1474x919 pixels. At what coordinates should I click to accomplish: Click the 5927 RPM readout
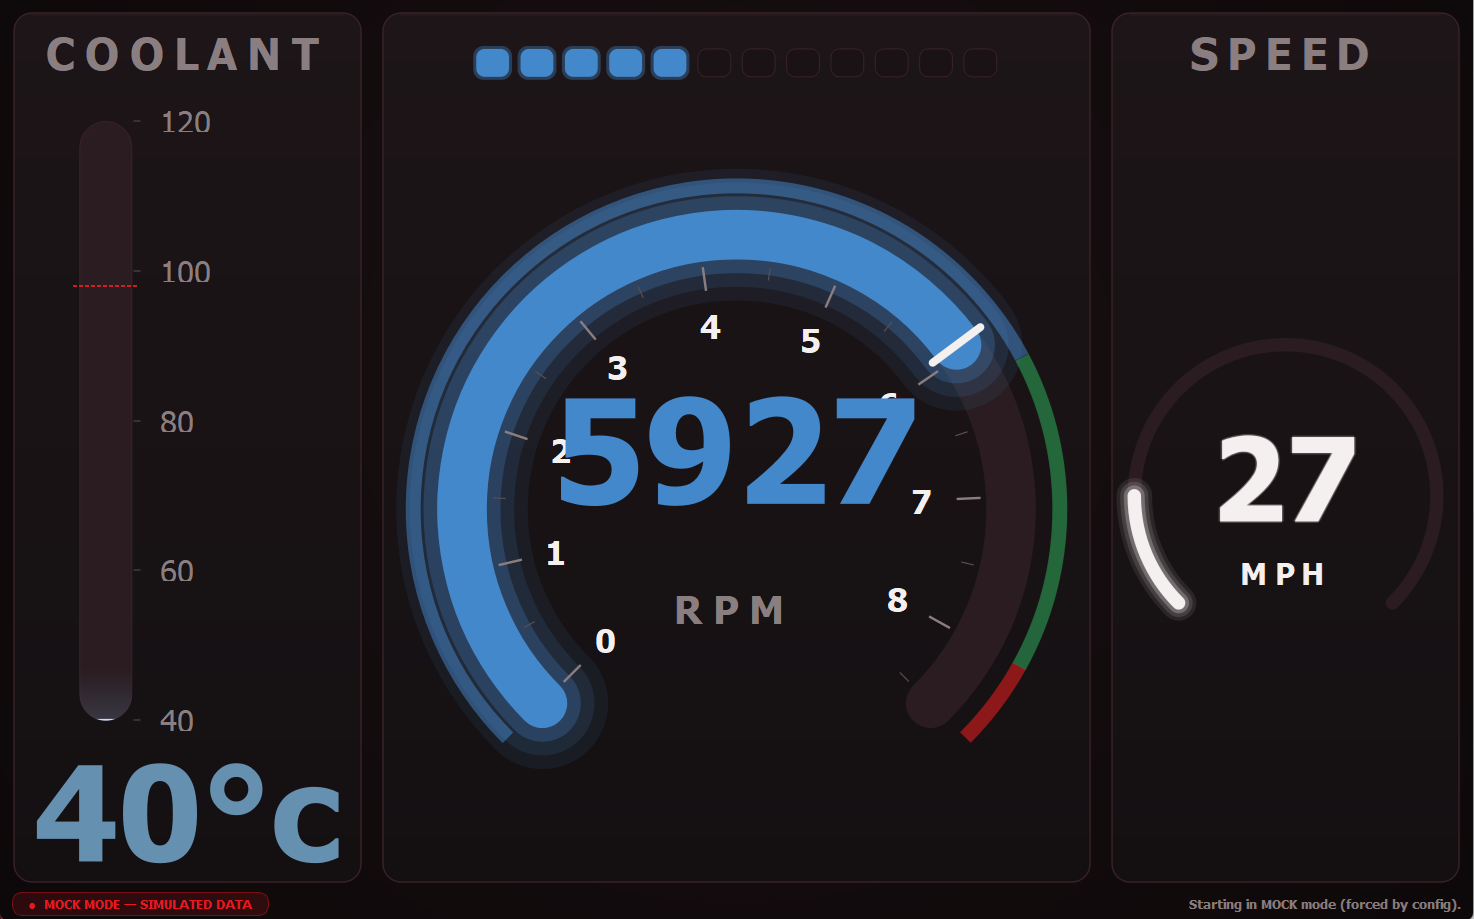coord(736,452)
